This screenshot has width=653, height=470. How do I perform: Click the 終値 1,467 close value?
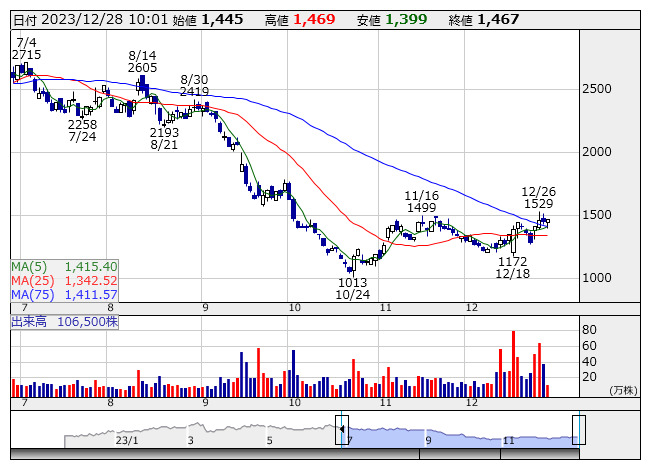pyautogui.click(x=484, y=20)
